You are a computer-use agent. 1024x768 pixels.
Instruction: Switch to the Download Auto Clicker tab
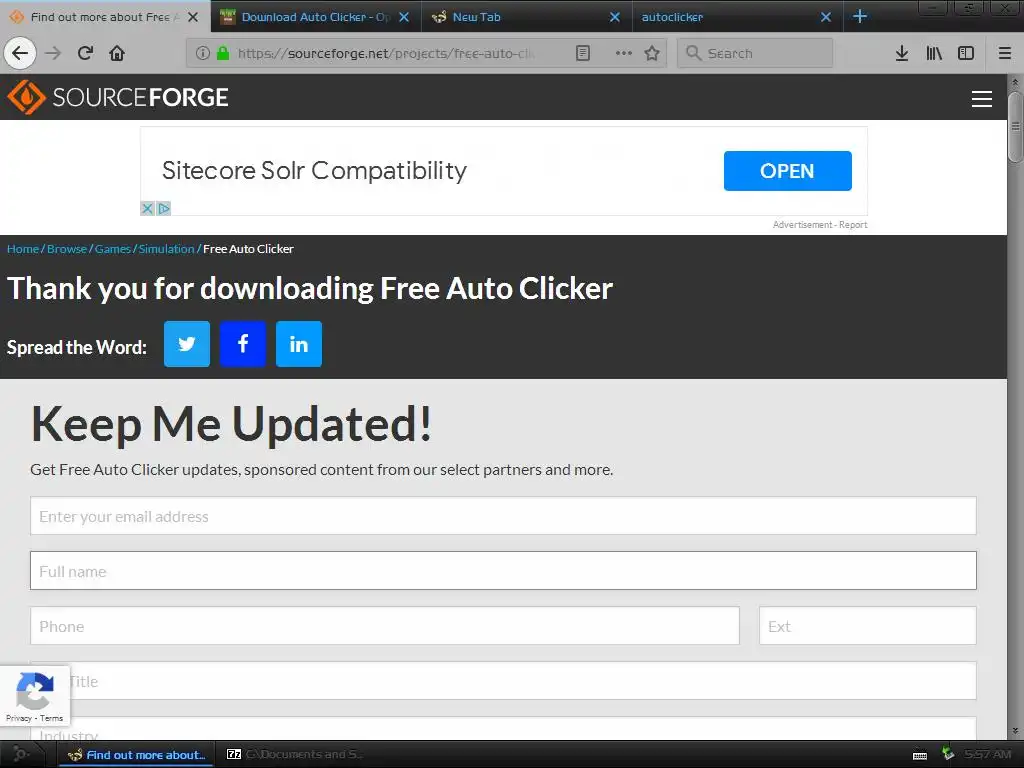pos(316,17)
